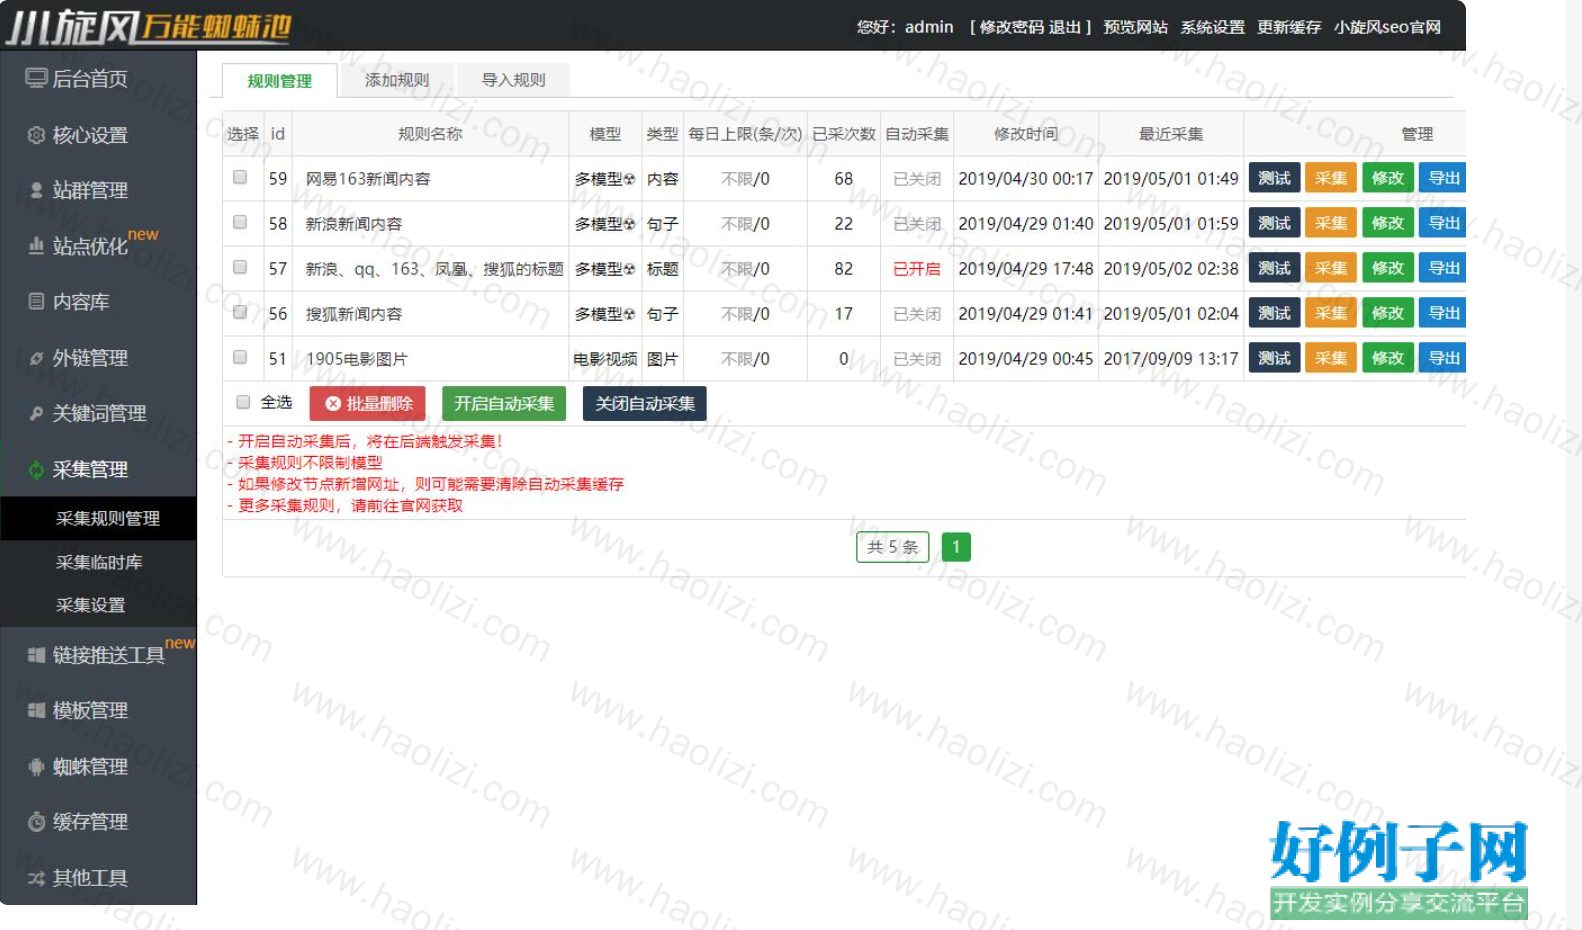
Task: Click the 小旋风万能蜘蛛池 logo
Action: click(148, 26)
